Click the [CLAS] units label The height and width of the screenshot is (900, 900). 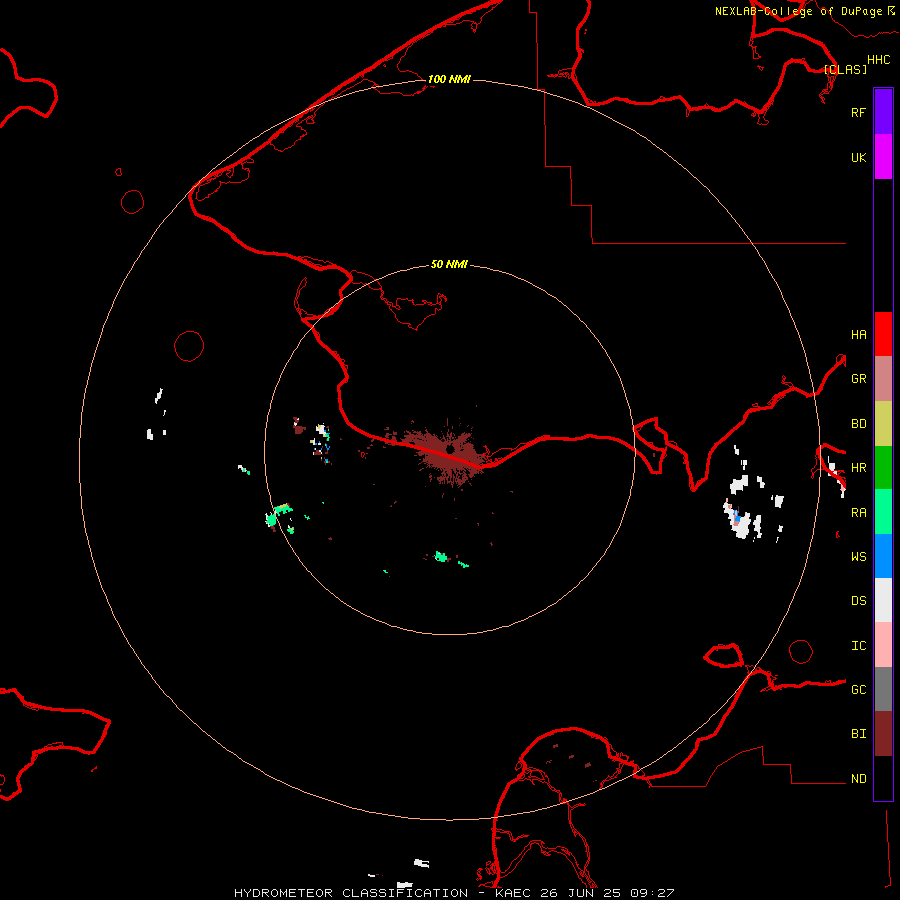[x=845, y=69]
